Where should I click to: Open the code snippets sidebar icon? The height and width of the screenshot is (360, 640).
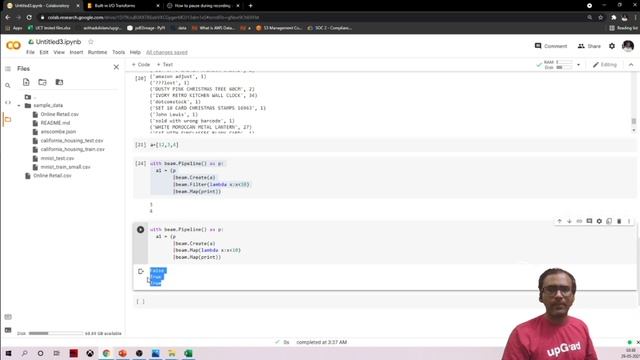click(8, 102)
